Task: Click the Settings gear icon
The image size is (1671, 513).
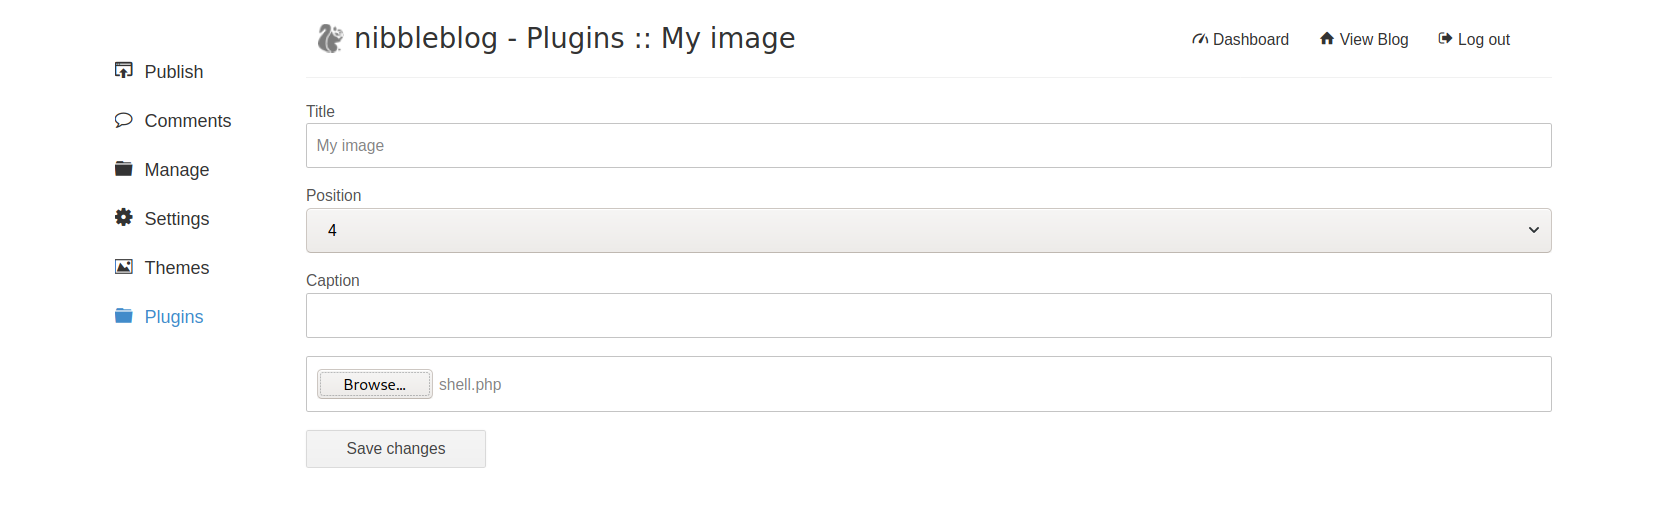Action: (x=124, y=217)
